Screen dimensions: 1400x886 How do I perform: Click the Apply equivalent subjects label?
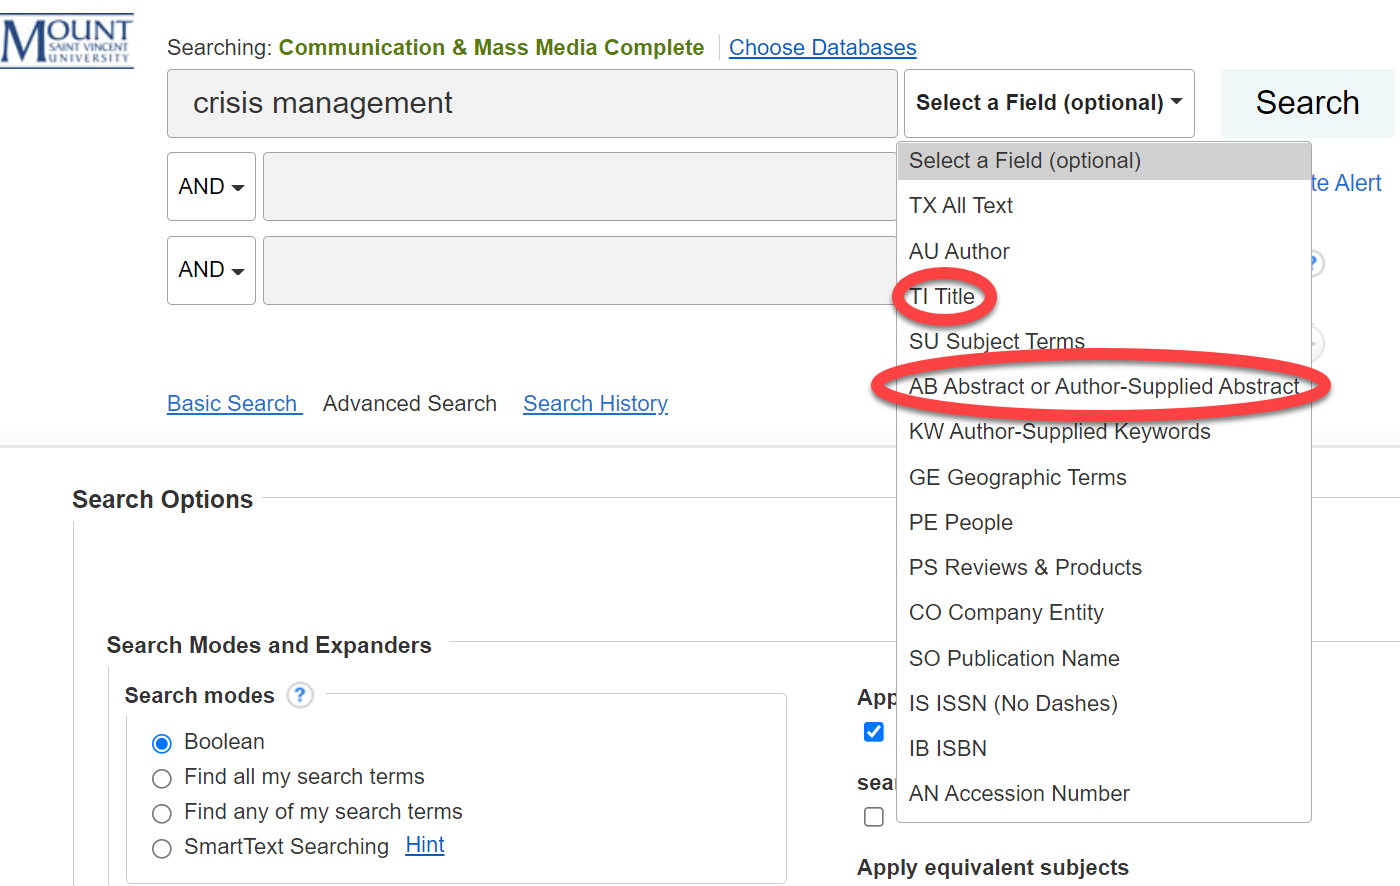click(x=993, y=868)
